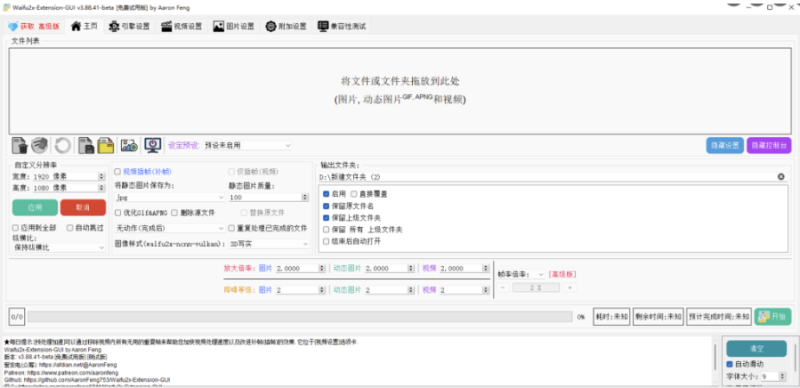Toggle 结束后自动打开 checkbox
The height and width of the screenshot is (388, 800).
pos(326,241)
